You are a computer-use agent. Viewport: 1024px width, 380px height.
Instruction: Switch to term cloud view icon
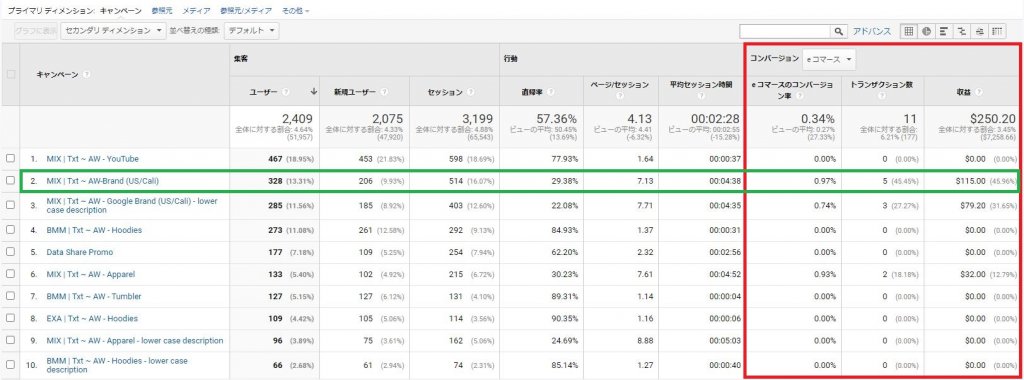(979, 31)
